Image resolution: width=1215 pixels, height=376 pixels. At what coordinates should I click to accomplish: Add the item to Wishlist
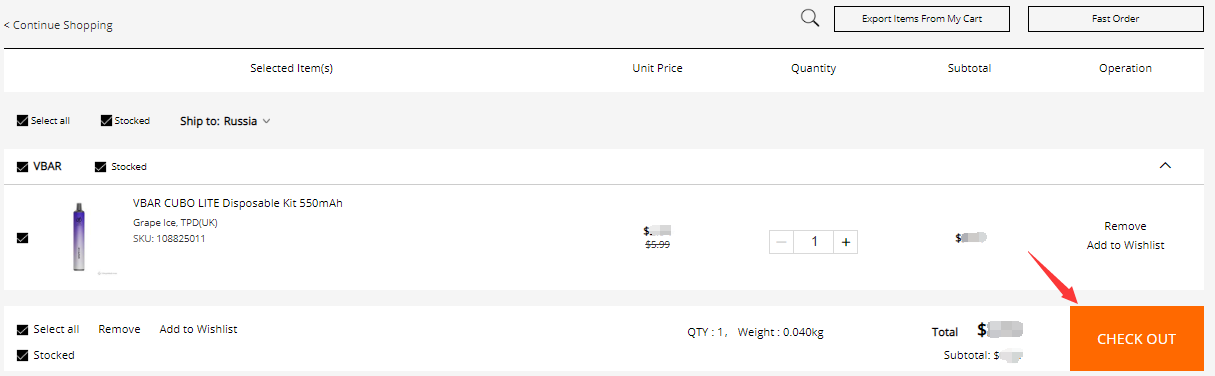click(x=1125, y=245)
